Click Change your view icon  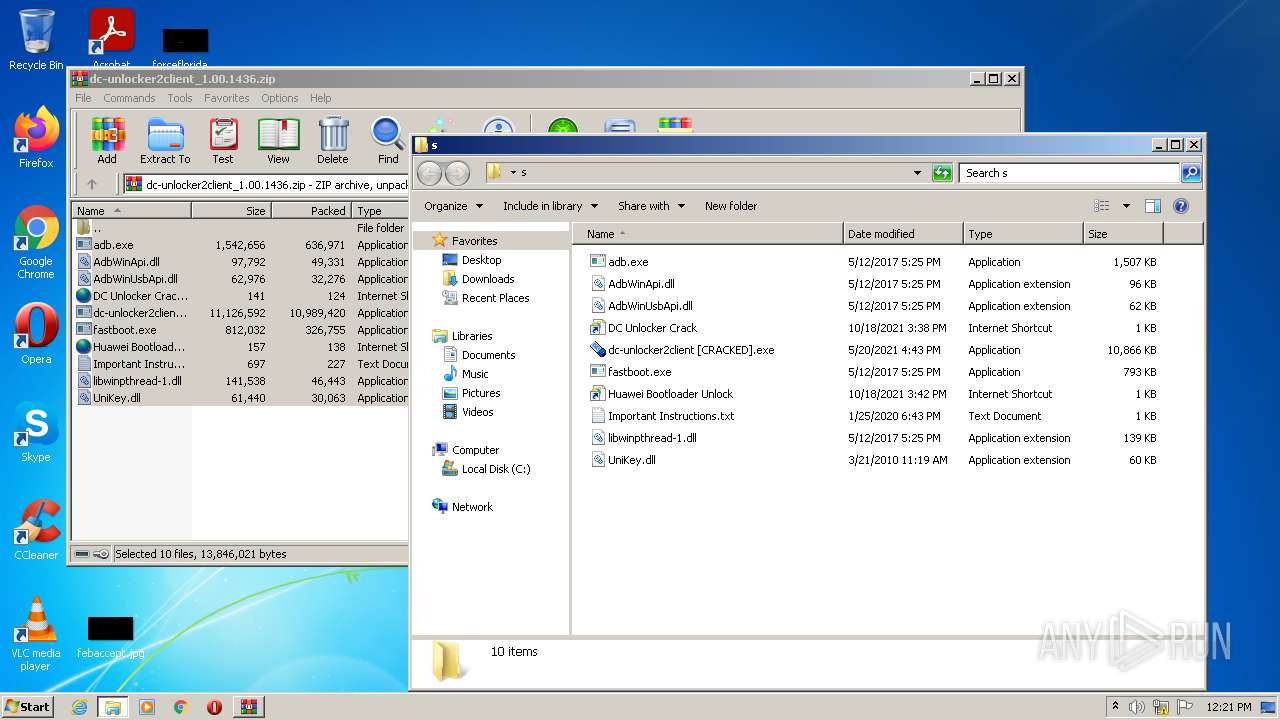pos(1102,206)
